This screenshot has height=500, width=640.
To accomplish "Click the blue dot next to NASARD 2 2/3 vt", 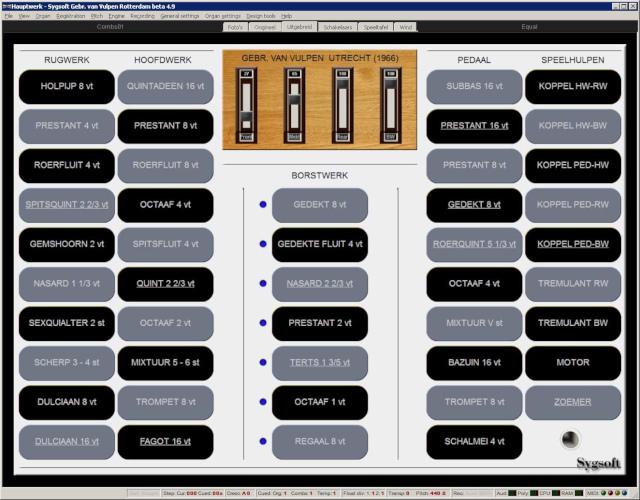I will [263, 283].
